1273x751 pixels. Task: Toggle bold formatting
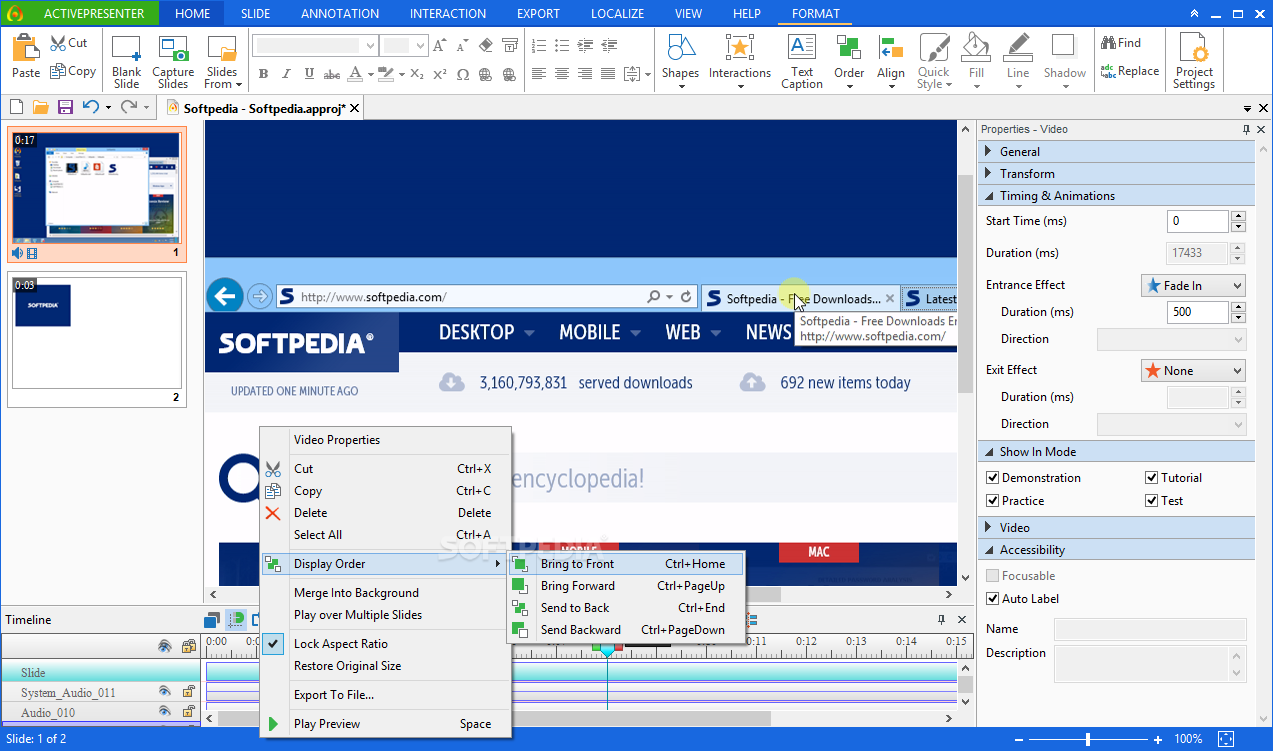click(x=263, y=74)
